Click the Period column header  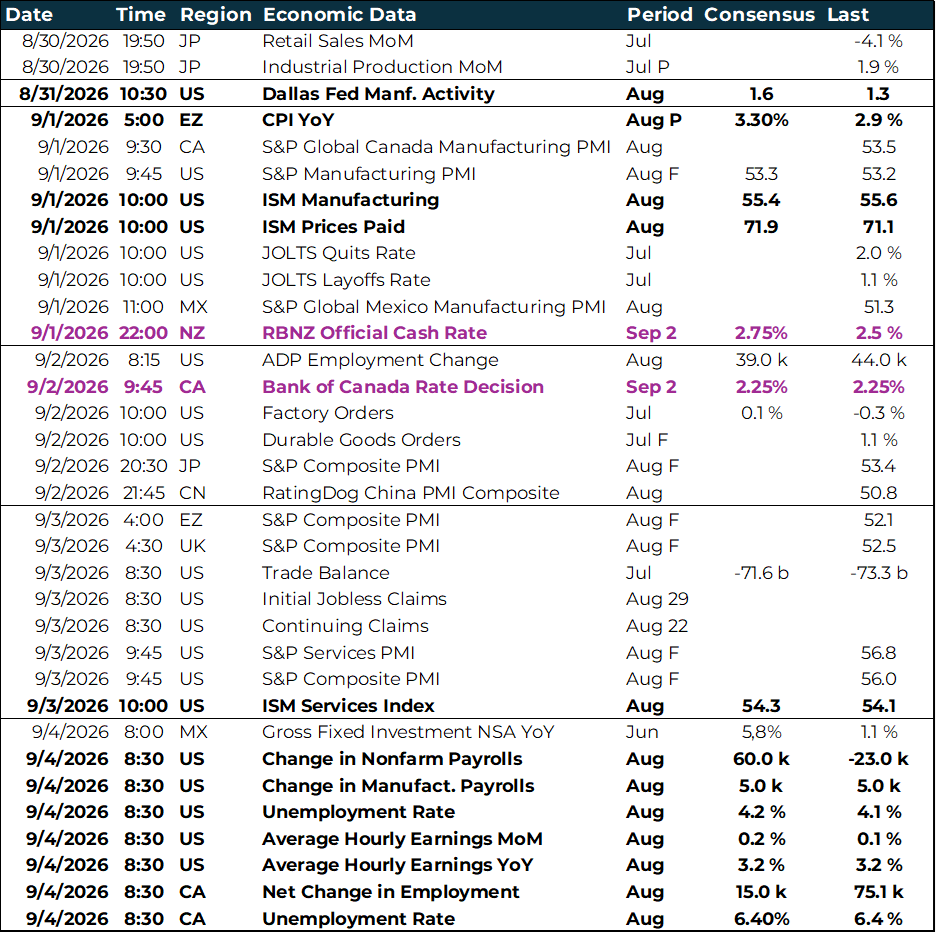pyautogui.click(x=659, y=14)
